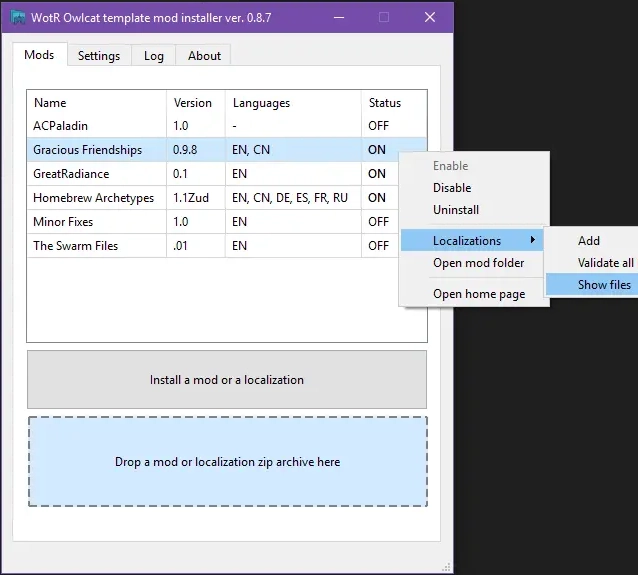Choose Disable in the context menu
Screen dimensions: 638x575
(x=452, y=188)
